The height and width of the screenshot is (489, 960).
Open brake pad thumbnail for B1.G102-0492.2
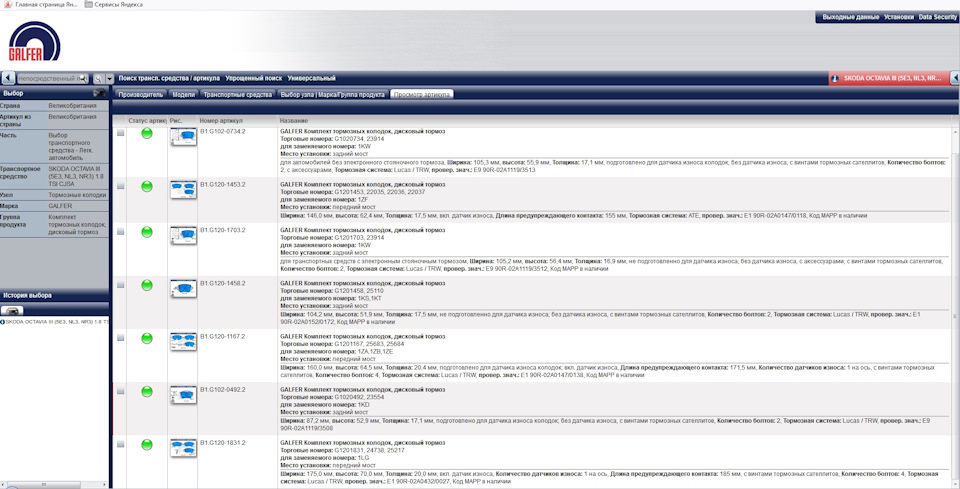pyautogui.click(x=183, y=395)
